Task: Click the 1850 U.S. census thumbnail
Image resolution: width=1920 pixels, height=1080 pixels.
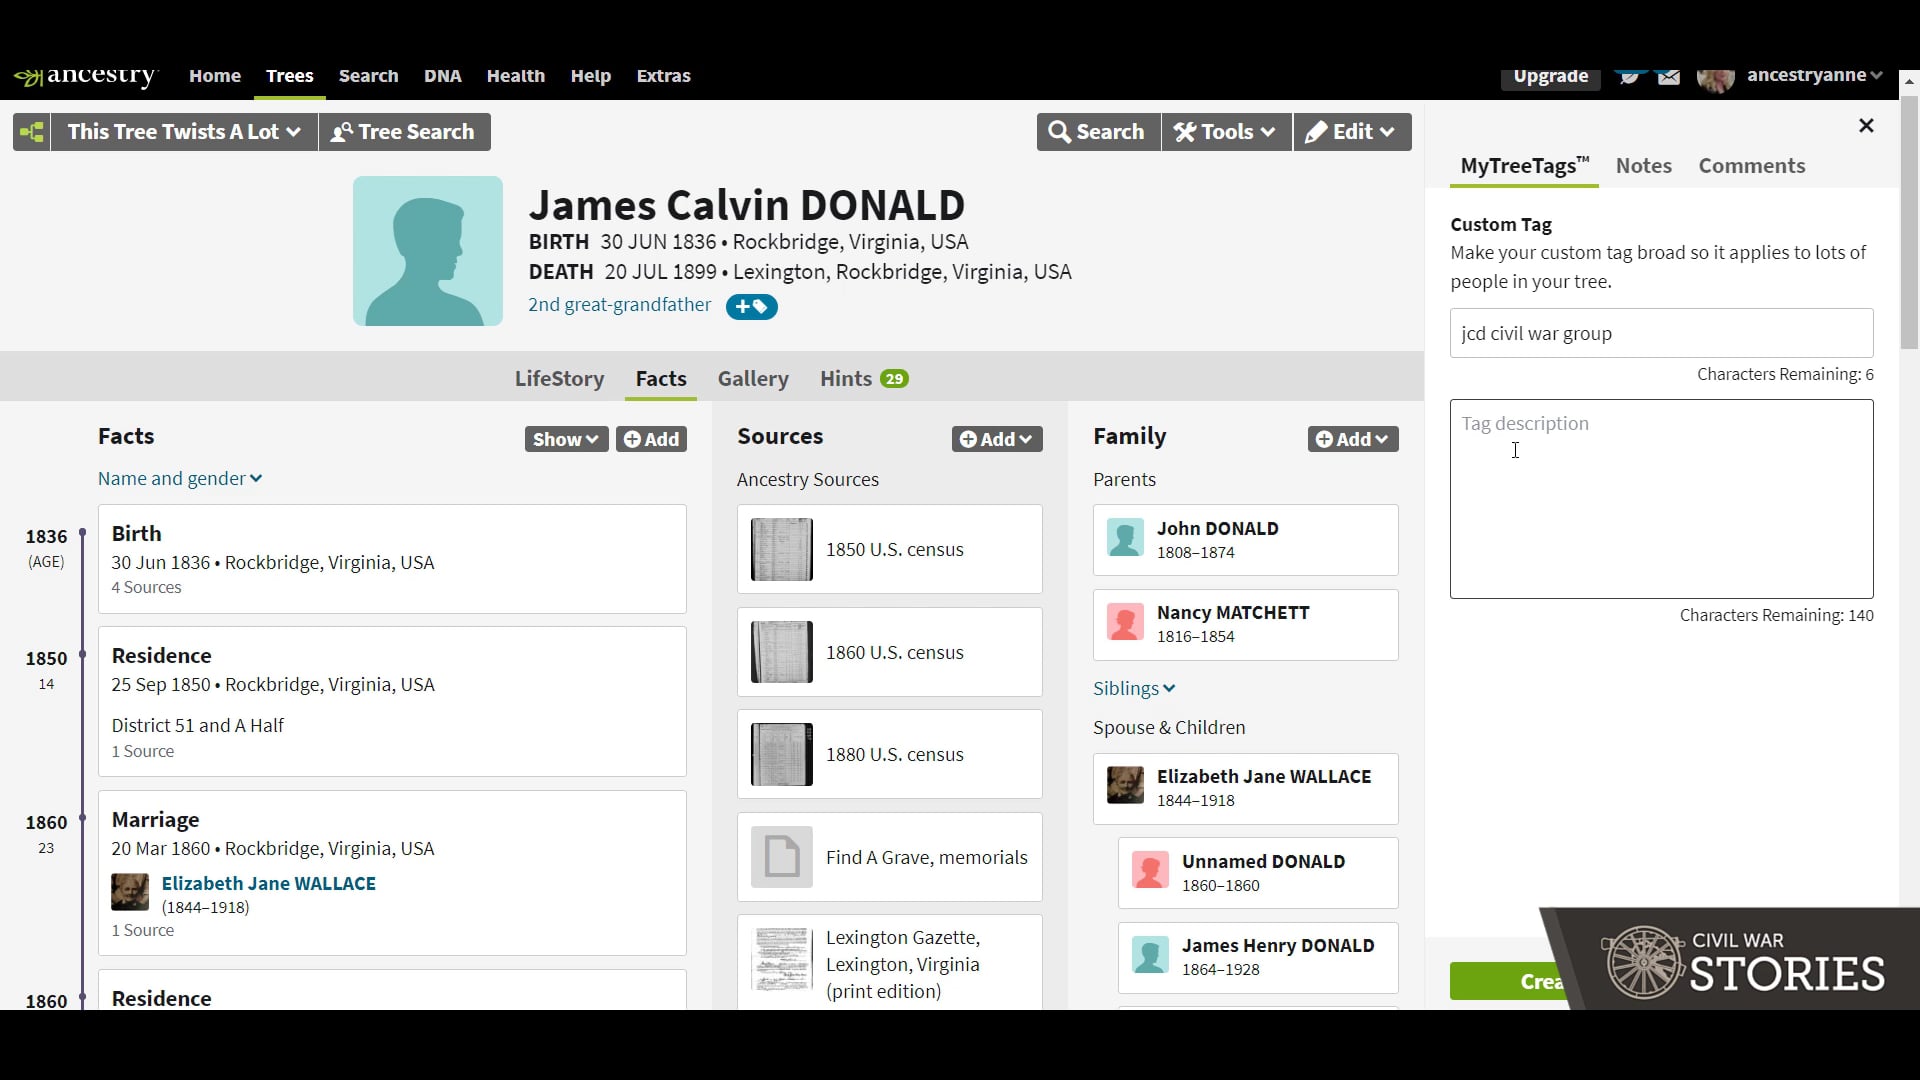Action: (781, 550)
